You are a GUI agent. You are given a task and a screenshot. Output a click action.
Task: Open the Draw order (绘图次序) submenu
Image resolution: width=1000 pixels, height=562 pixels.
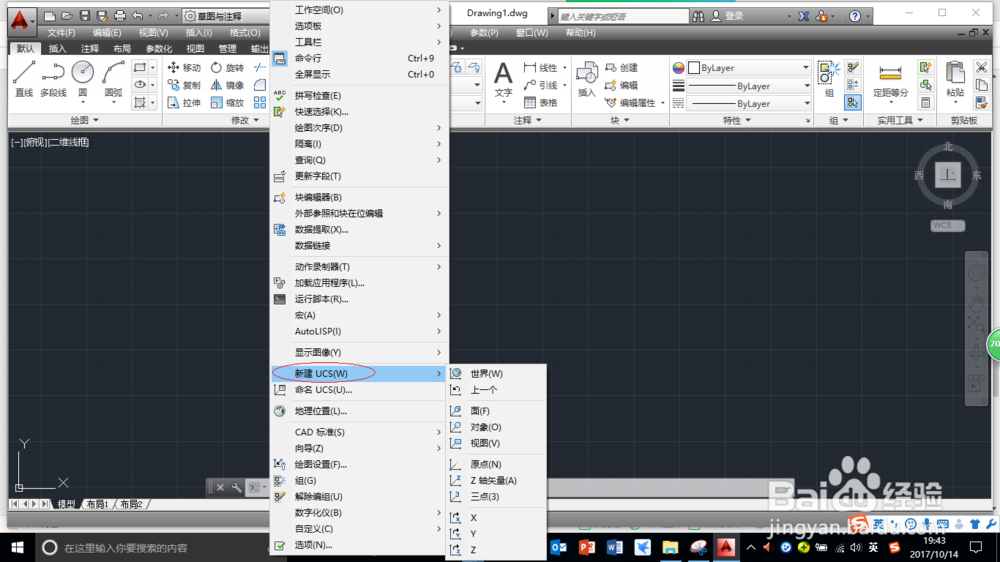click(360, 128)
